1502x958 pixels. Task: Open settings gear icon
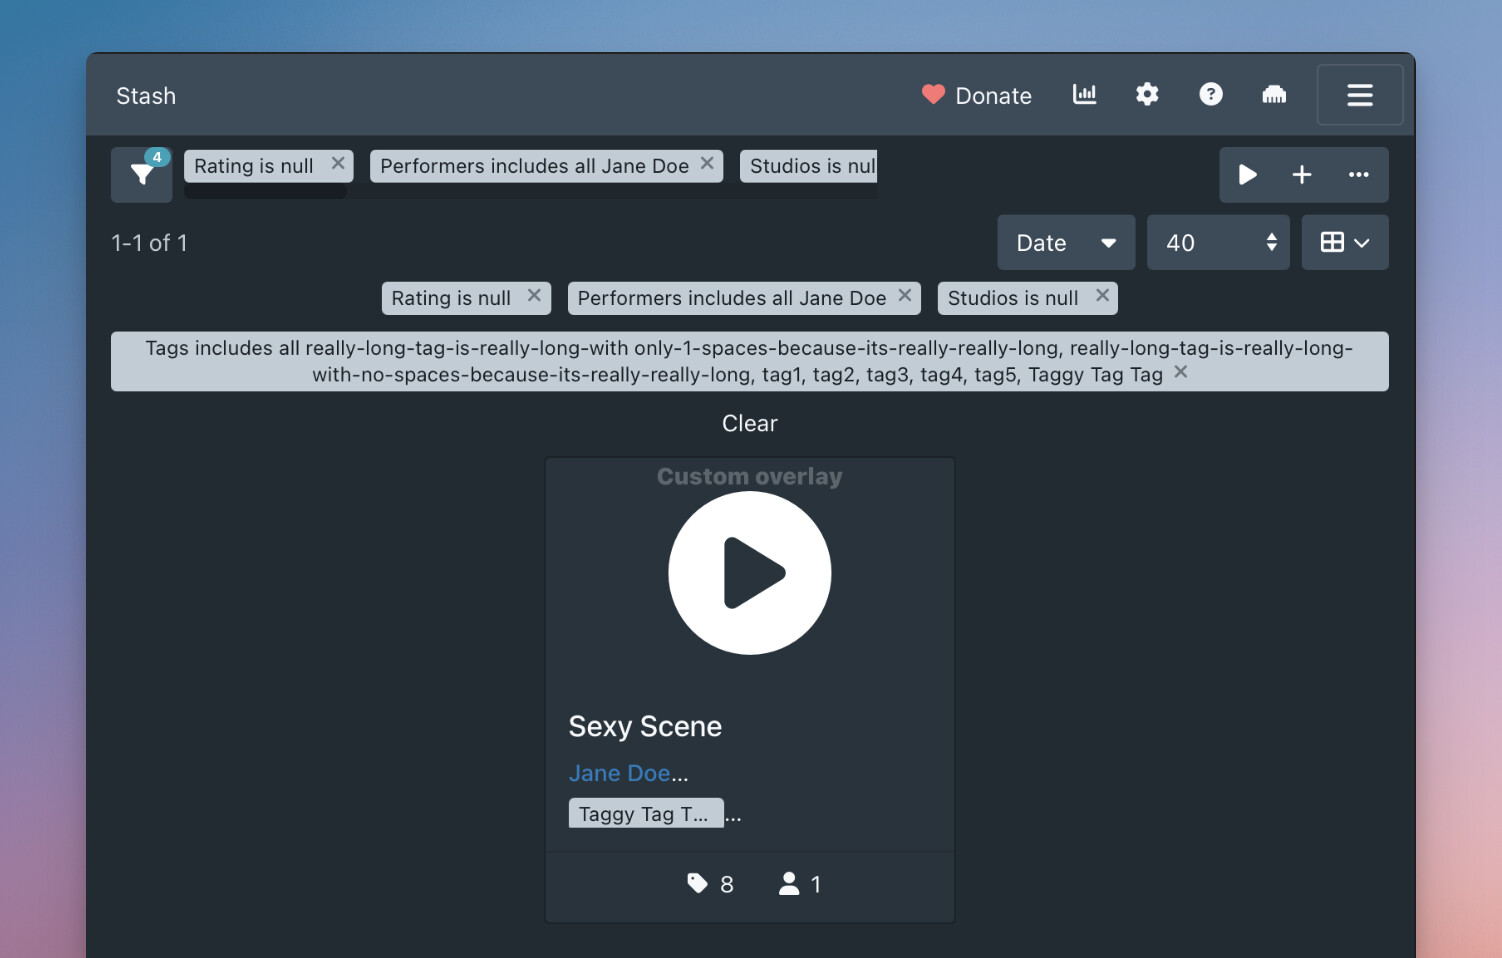[1147, 95]
